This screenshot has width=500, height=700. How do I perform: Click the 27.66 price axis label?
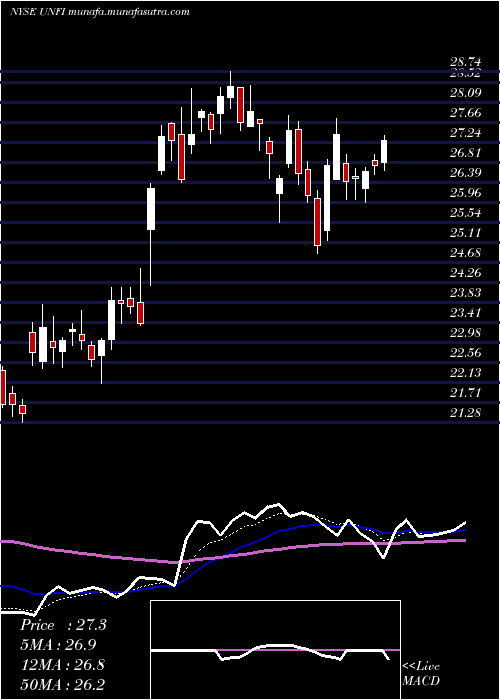465,112
